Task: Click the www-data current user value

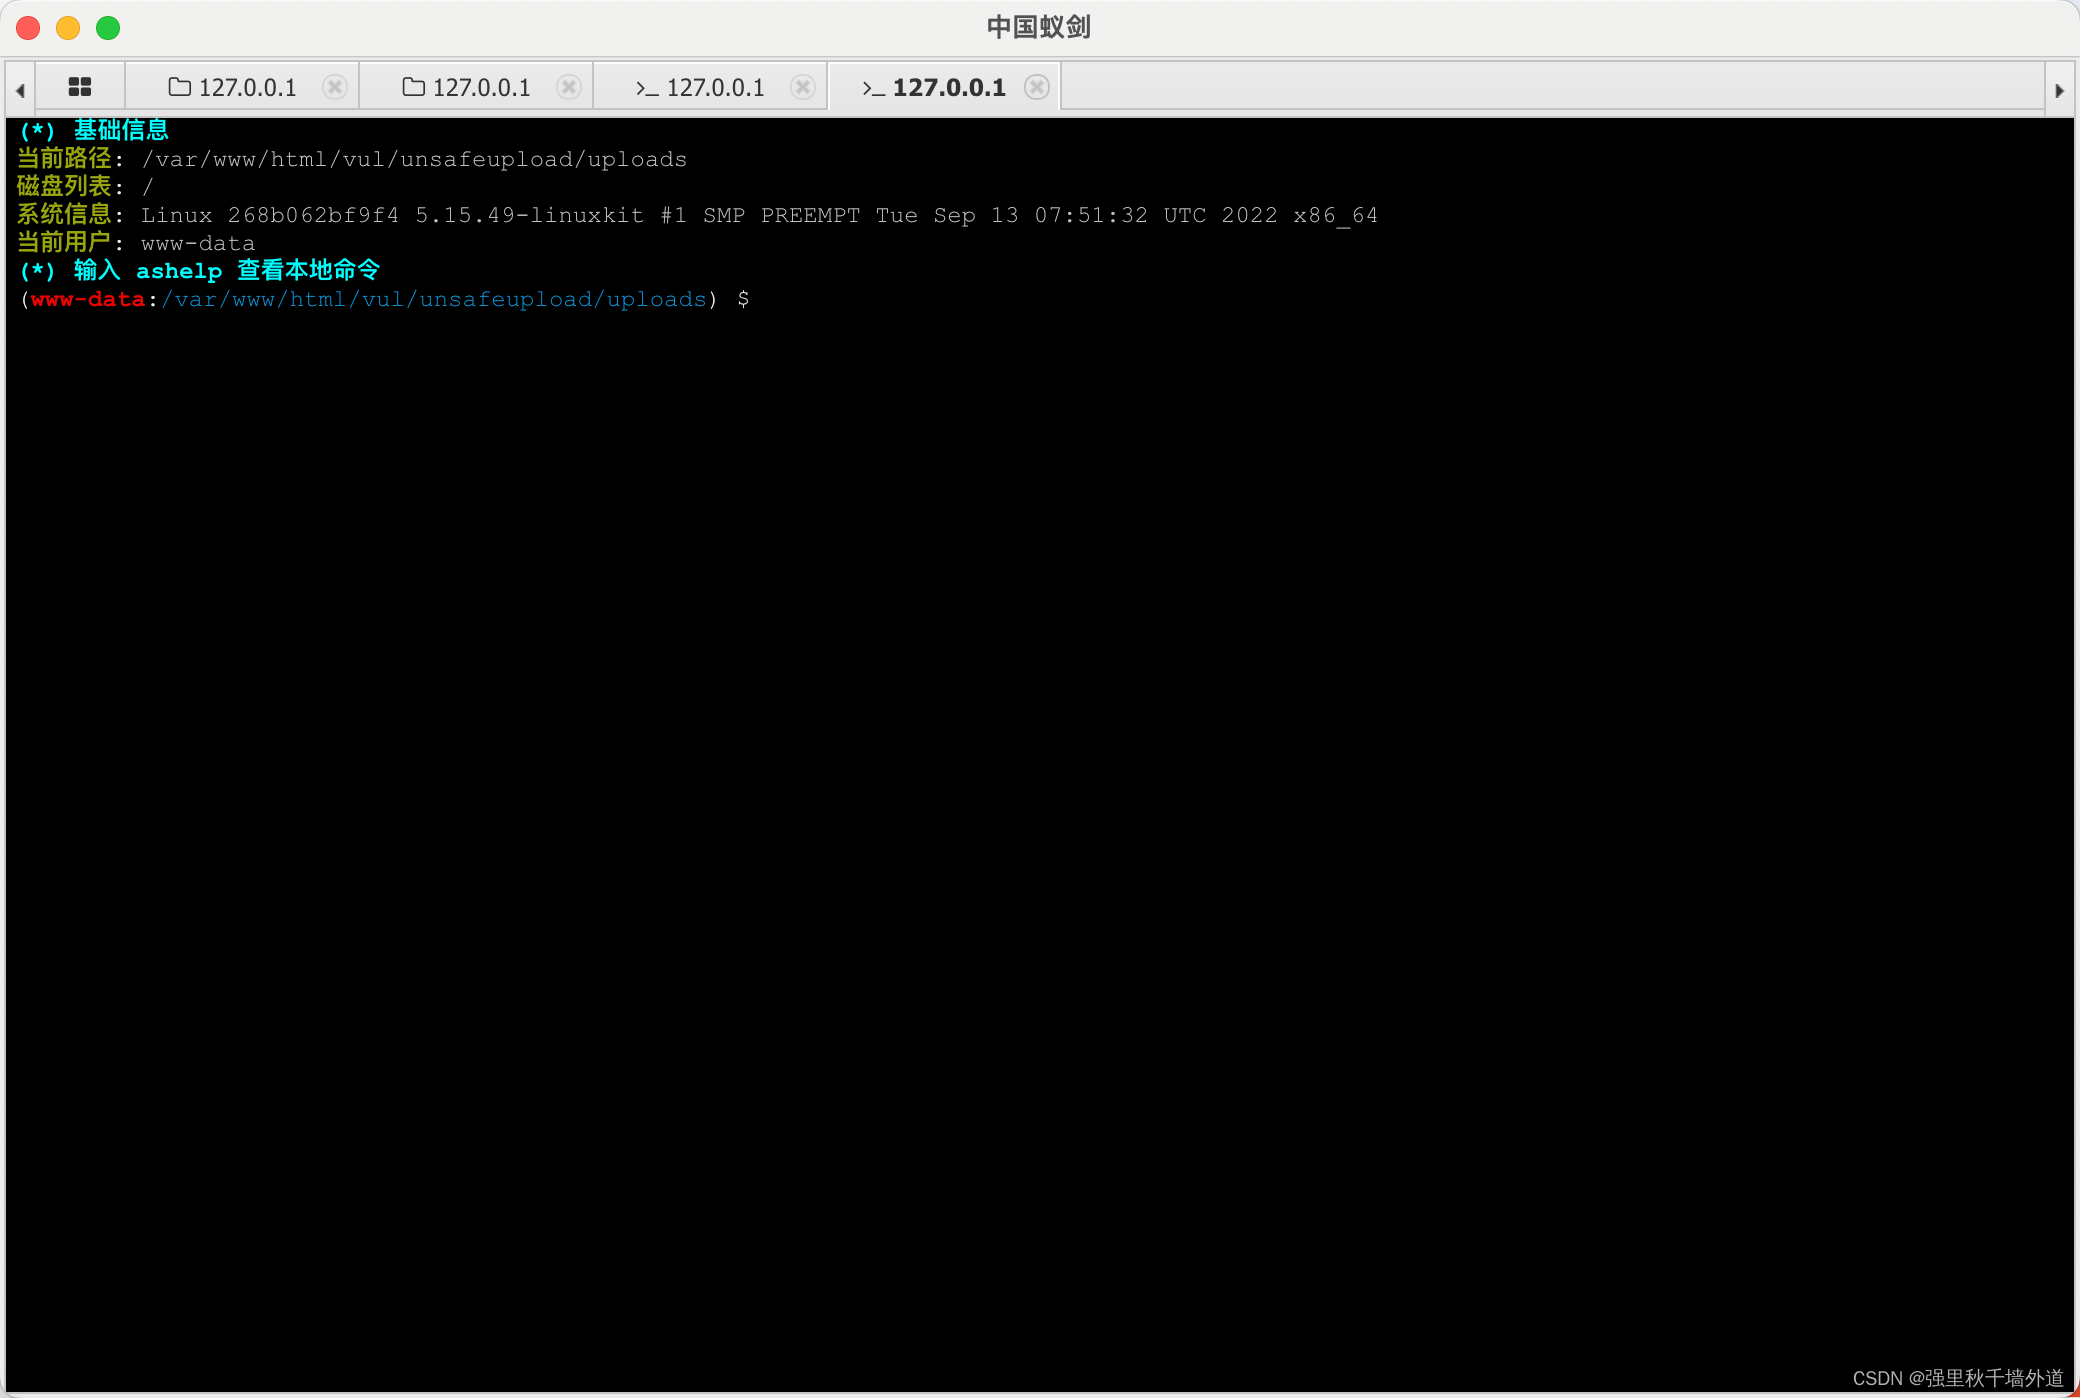Action: (x=198, y=243)
